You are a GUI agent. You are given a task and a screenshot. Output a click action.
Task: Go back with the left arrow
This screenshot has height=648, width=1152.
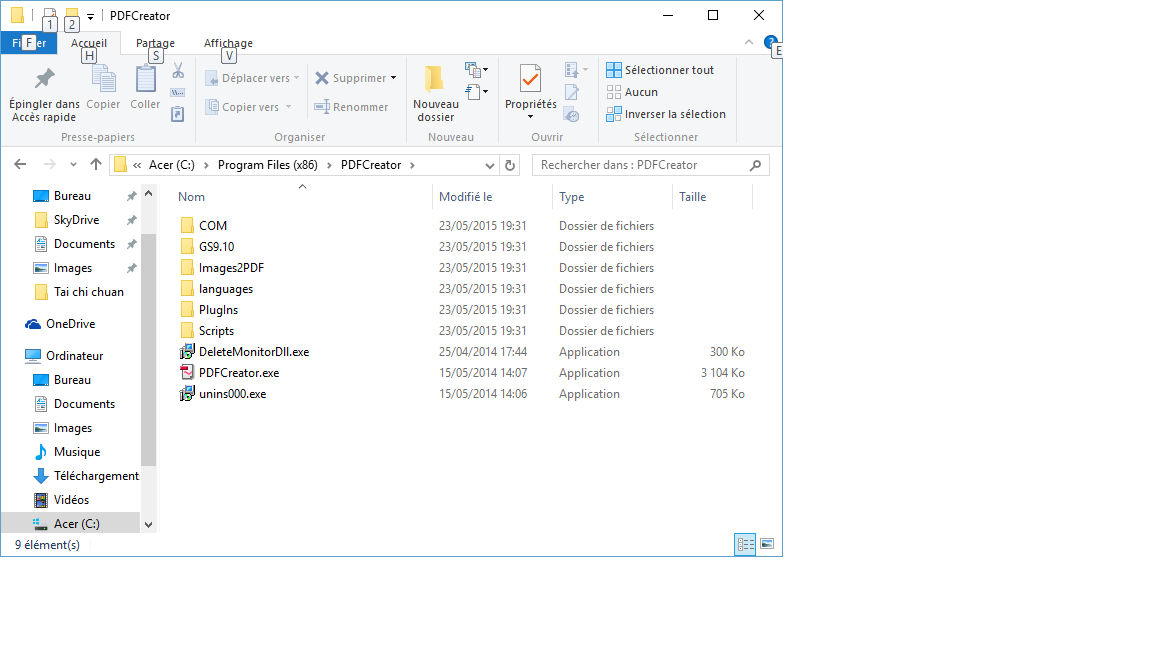21,165
